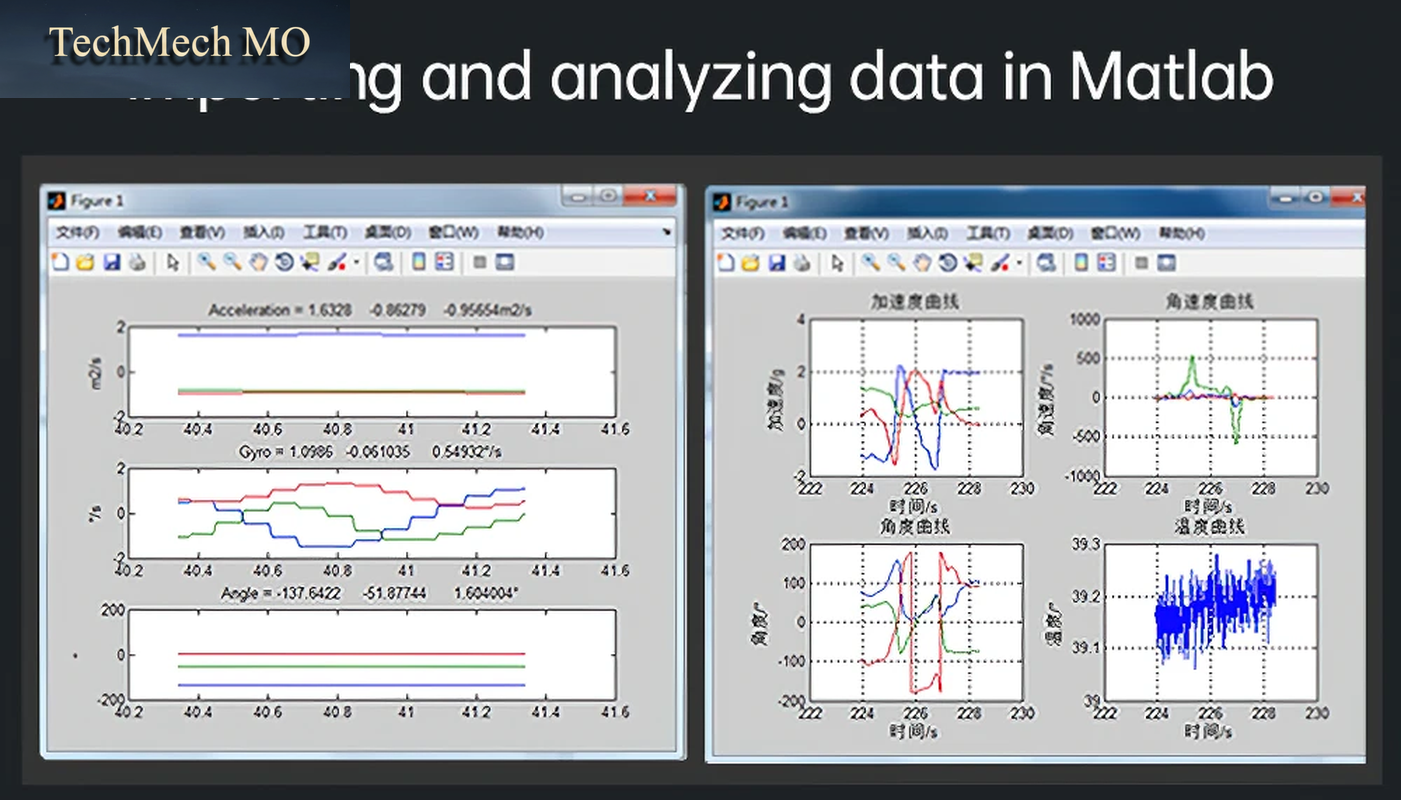Click inside the 角速度曲线 subplot axes
Viewport: 1401px width, 800px height.
click(x=1211, y=397)
